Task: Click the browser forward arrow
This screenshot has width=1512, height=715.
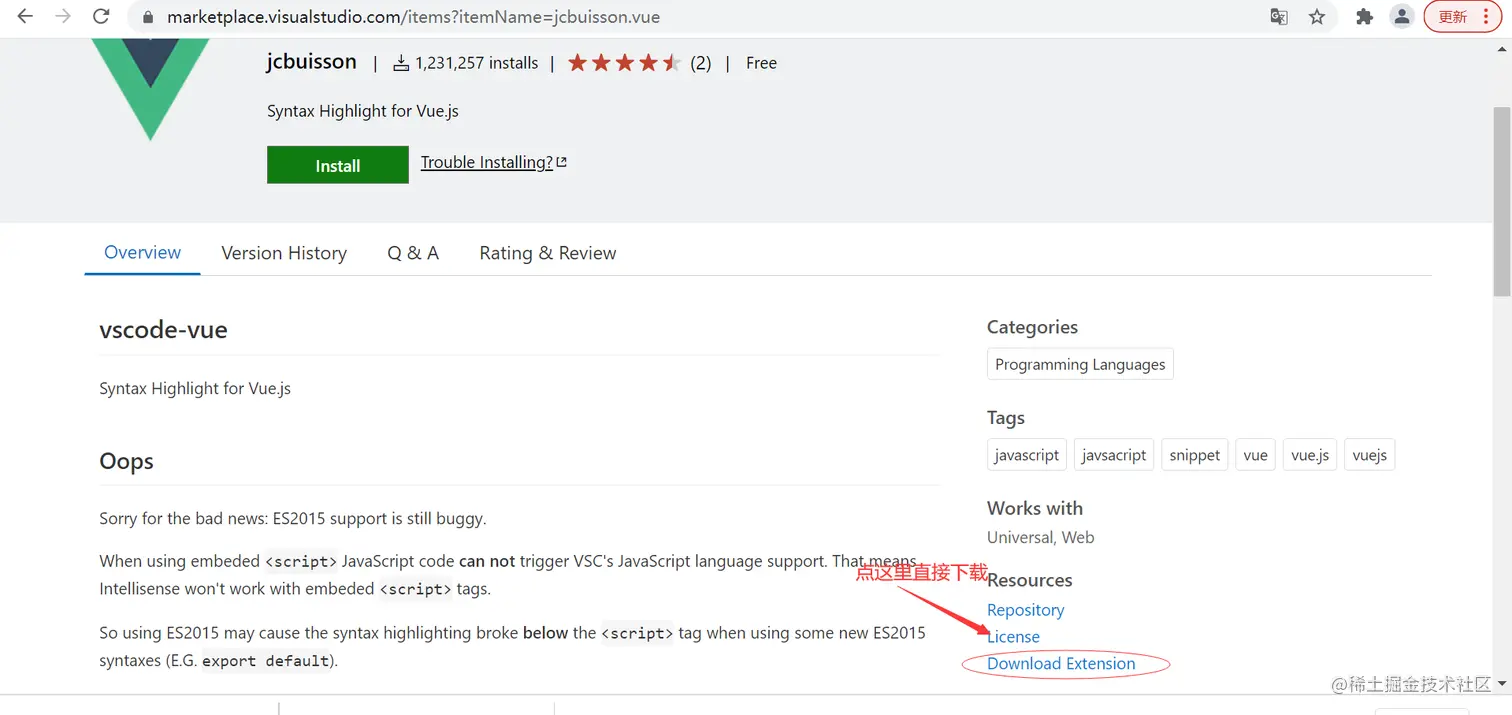Action: click(x=63, y=17)
